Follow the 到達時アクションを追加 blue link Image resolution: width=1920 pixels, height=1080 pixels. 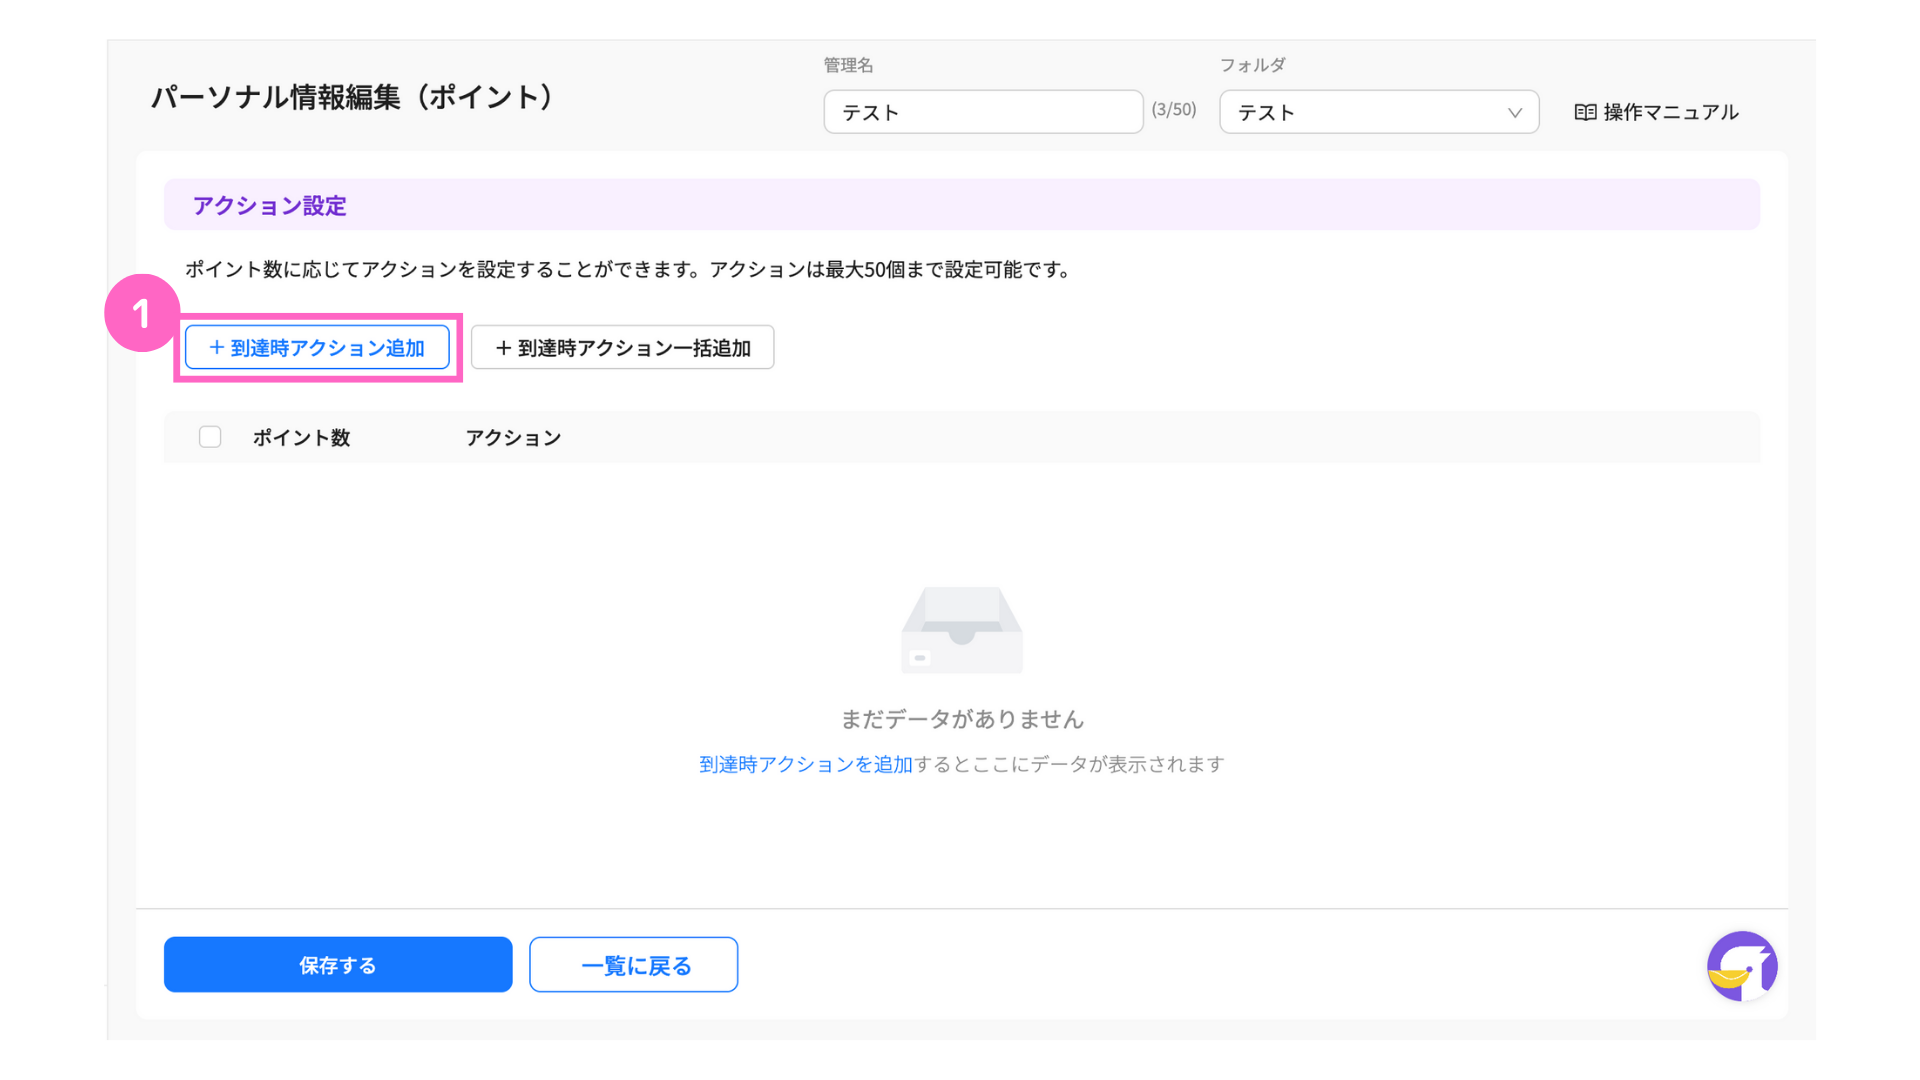[805, 764]
